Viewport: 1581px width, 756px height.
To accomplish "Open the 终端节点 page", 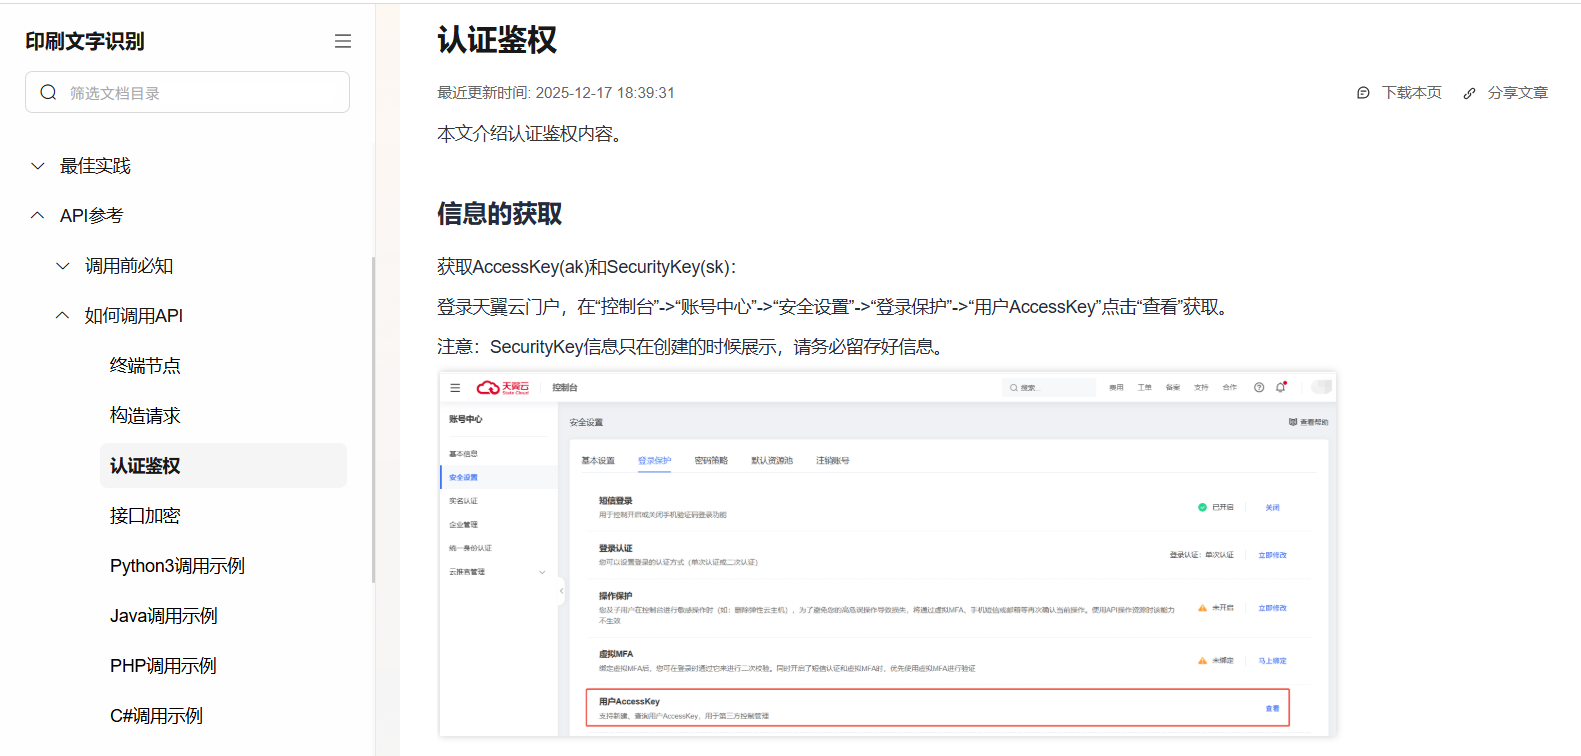I will [x=145, y=366].
